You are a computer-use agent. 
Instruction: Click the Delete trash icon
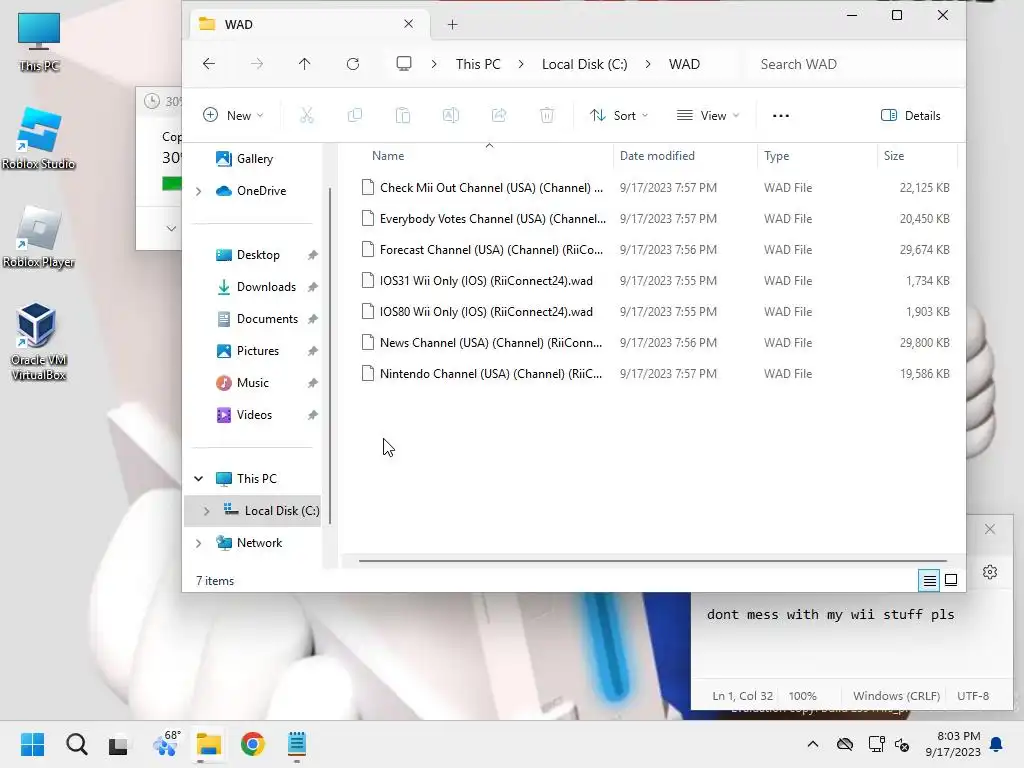tap(547, 116)
